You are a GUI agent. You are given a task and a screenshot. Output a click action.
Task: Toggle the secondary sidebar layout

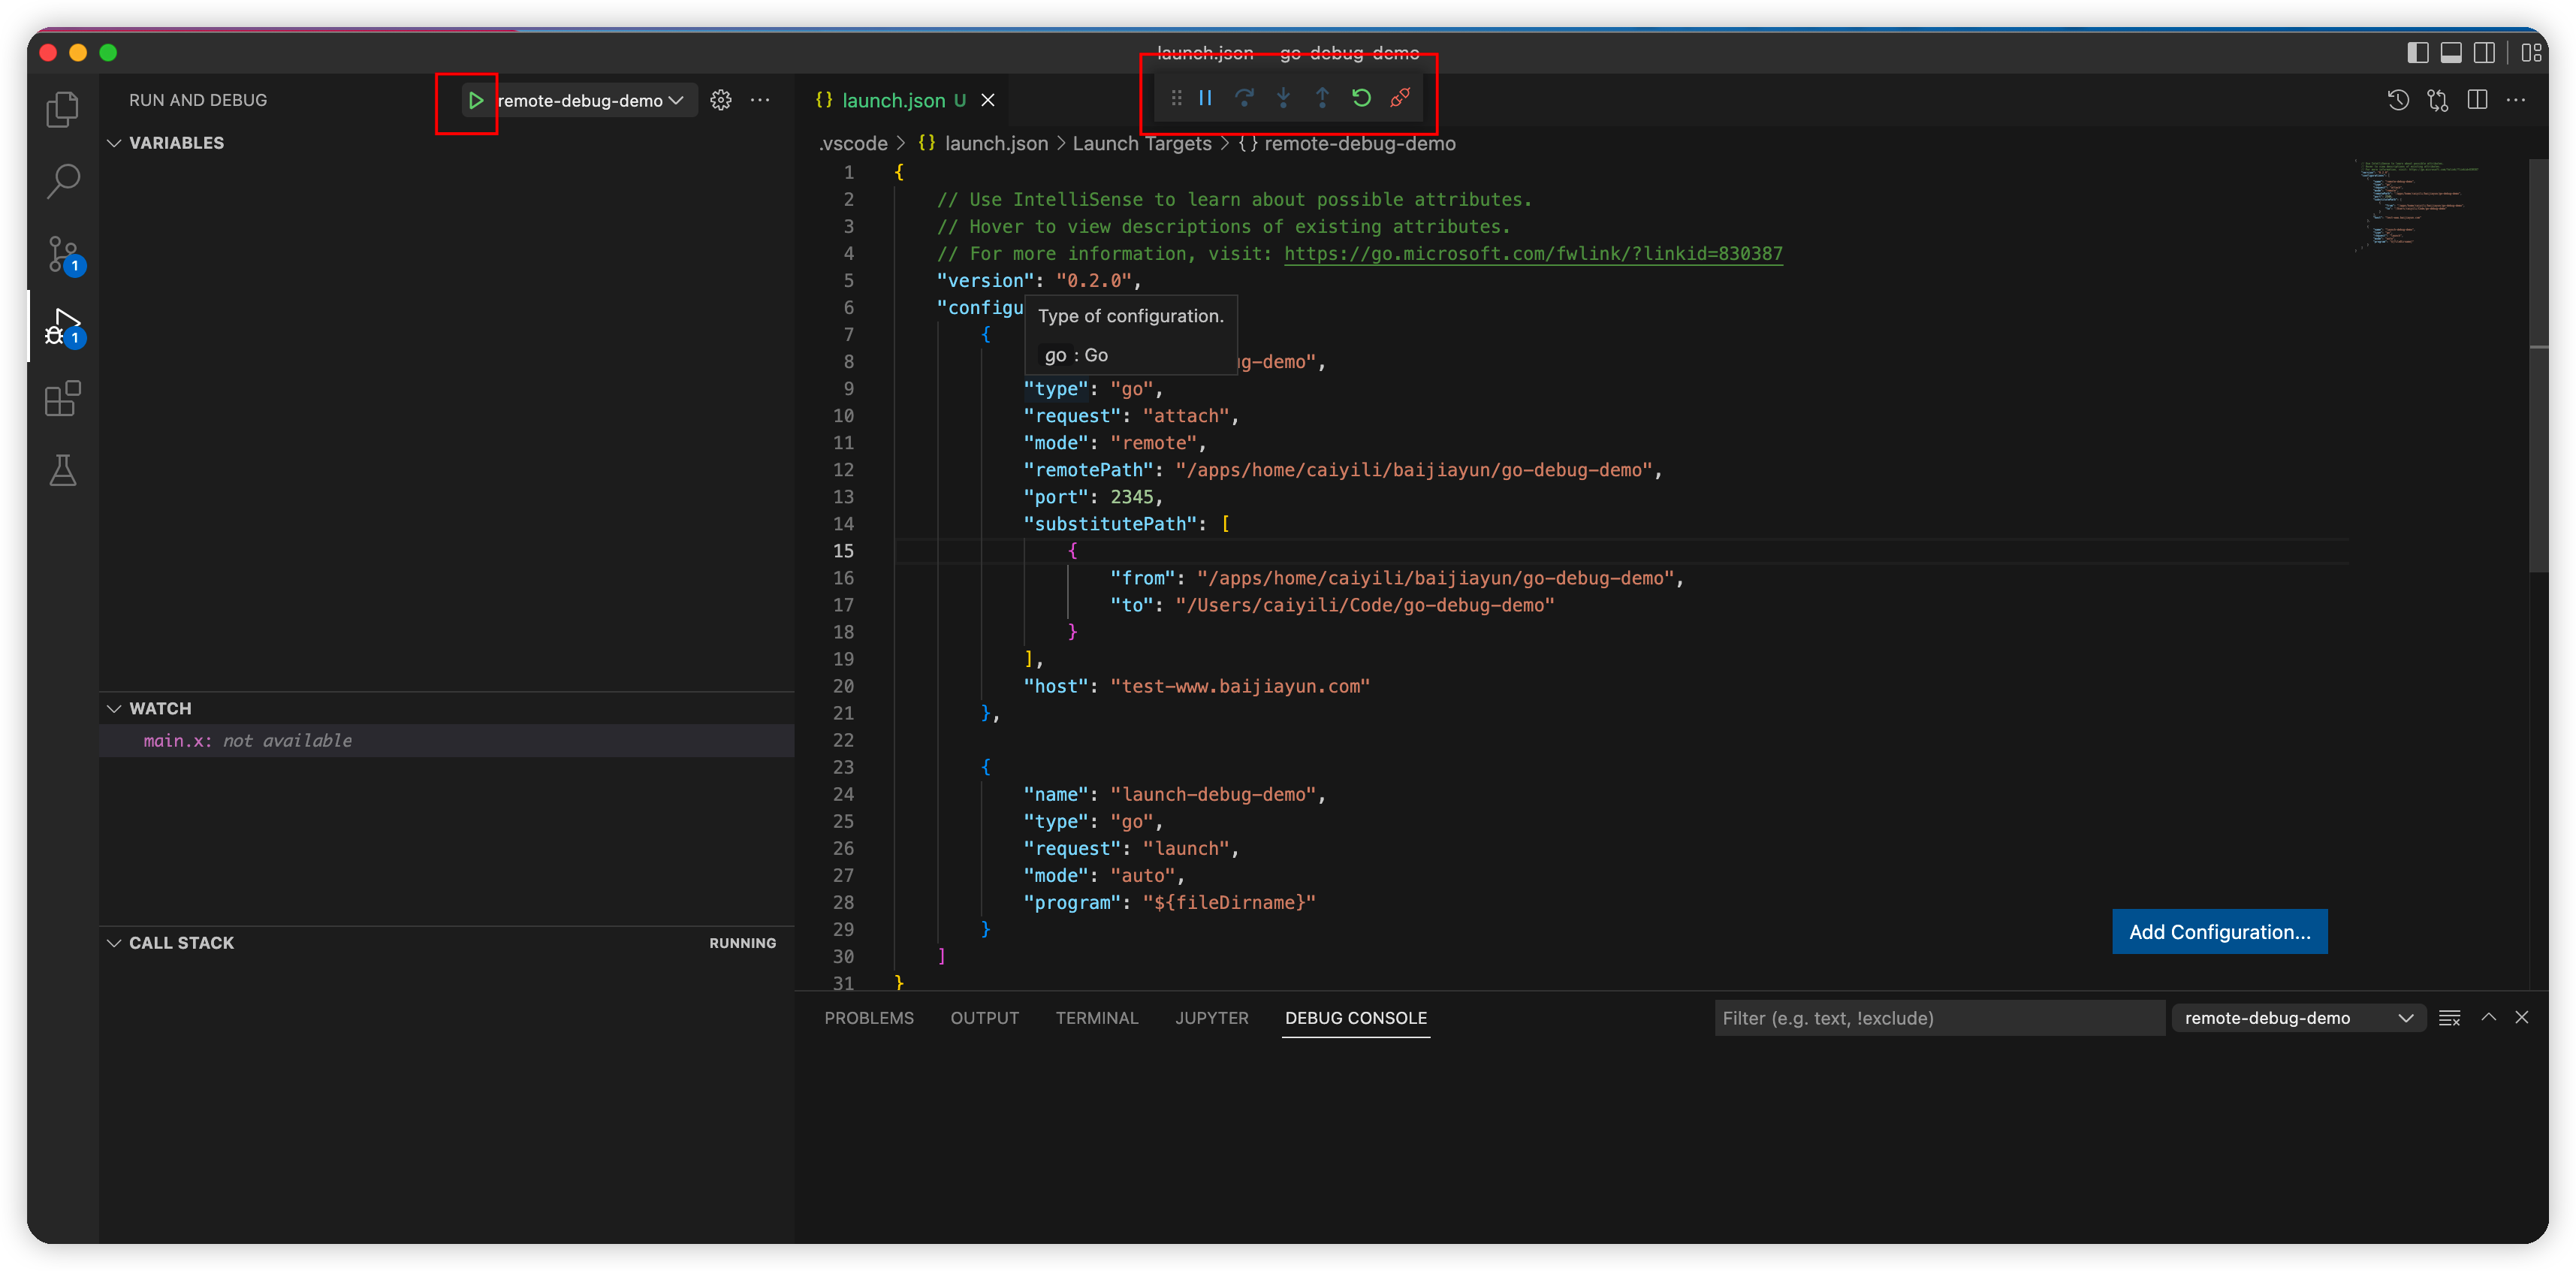tap(2484, 53)
